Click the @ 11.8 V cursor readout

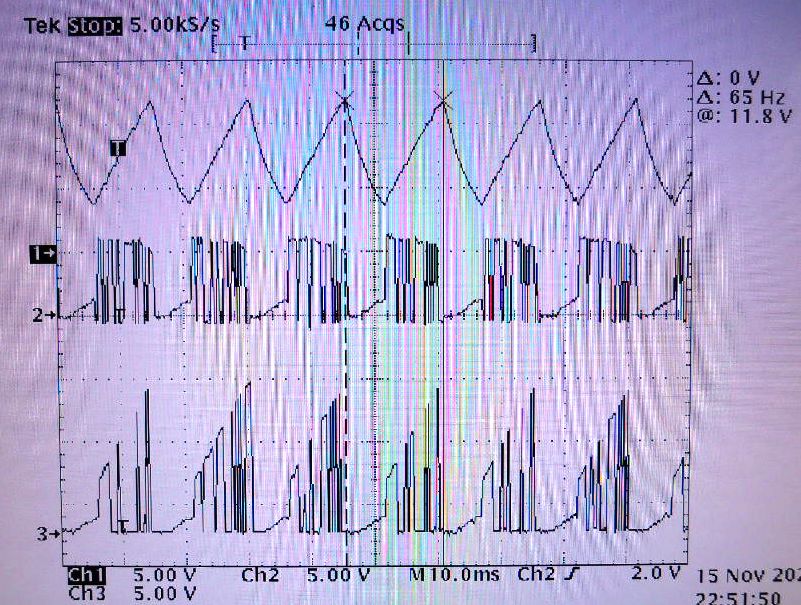(x=744, y=116)
